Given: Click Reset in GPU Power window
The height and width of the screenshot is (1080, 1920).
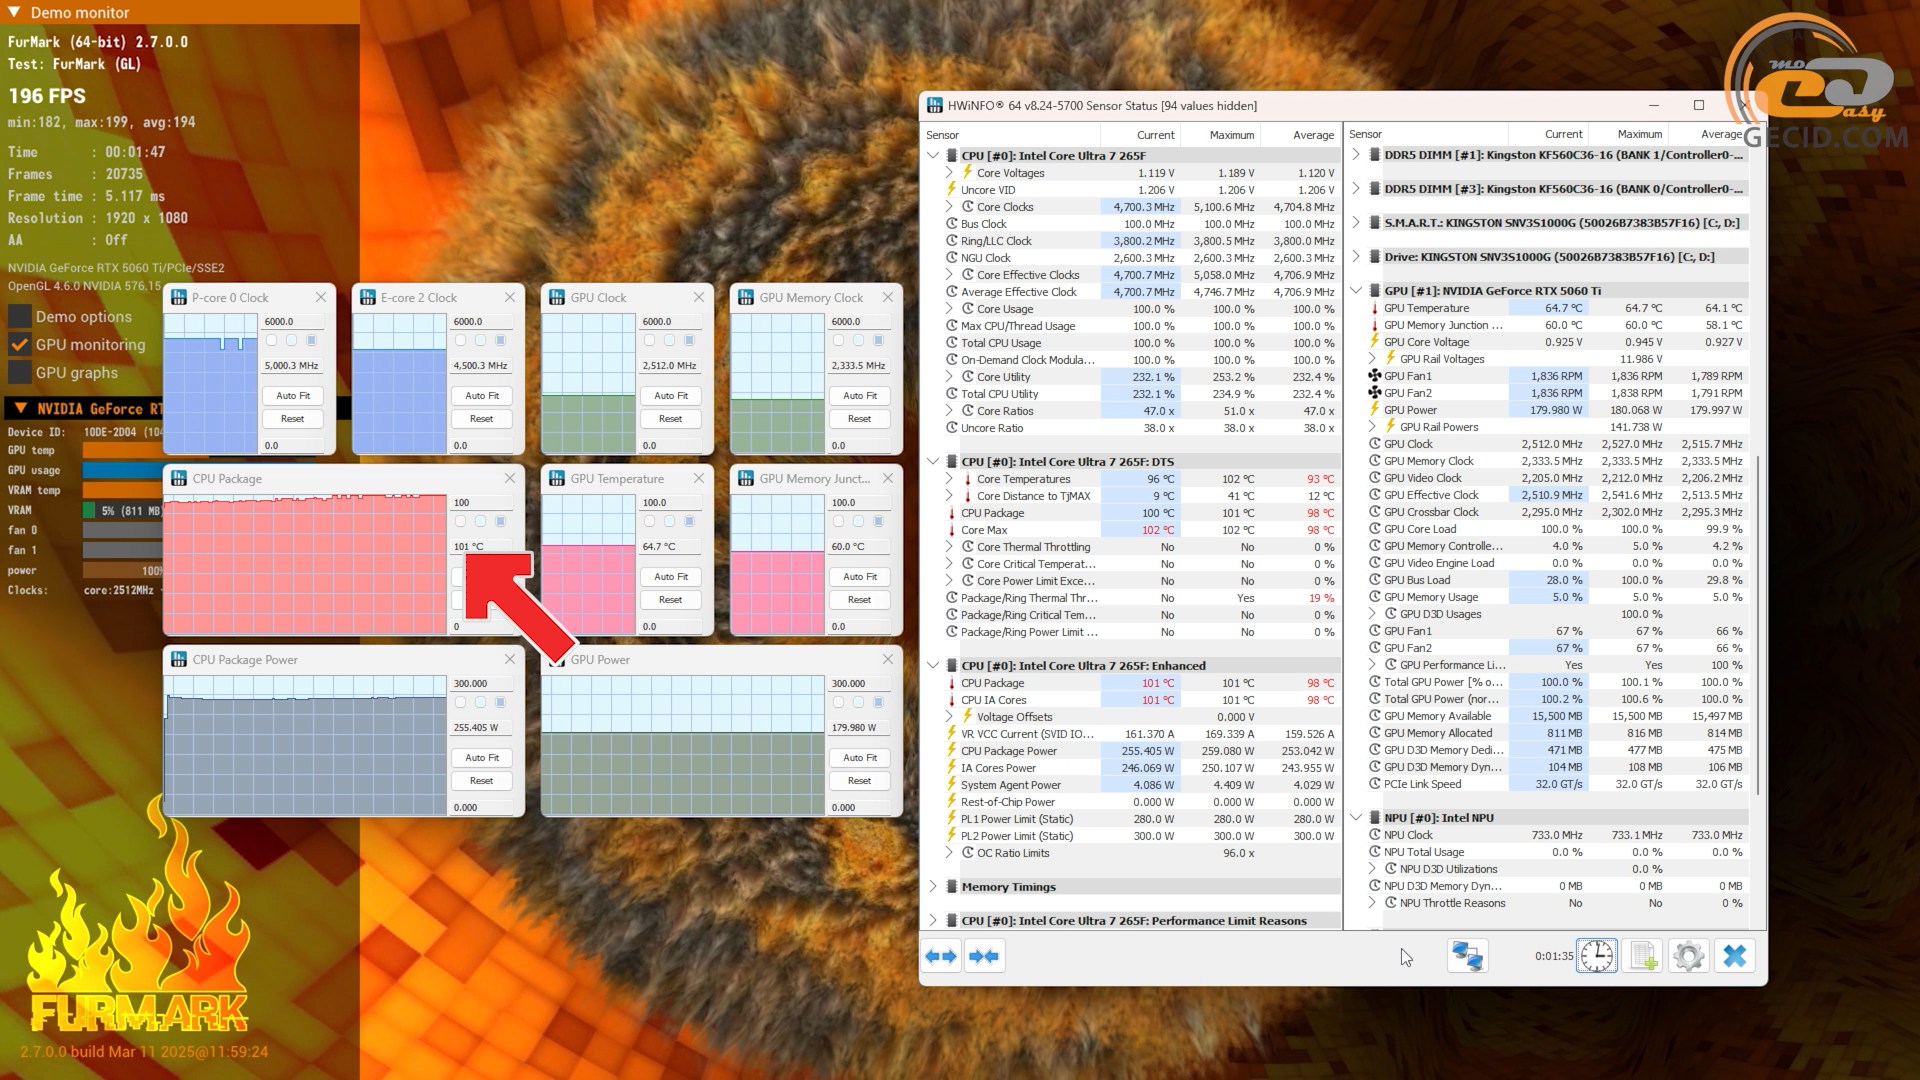Looking at the screenshot, I should (860, 780).
